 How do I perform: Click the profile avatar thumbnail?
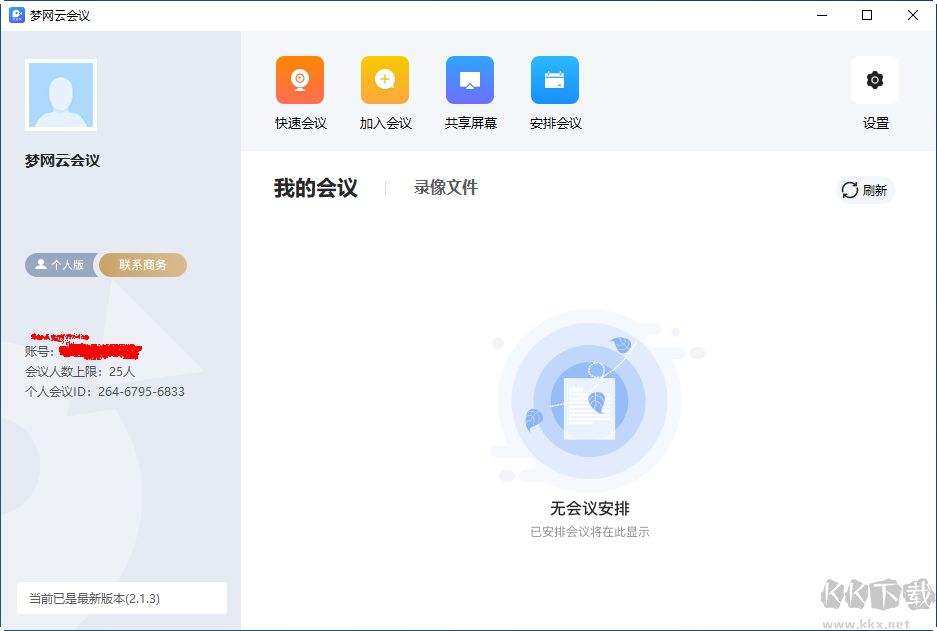(60, 95)
